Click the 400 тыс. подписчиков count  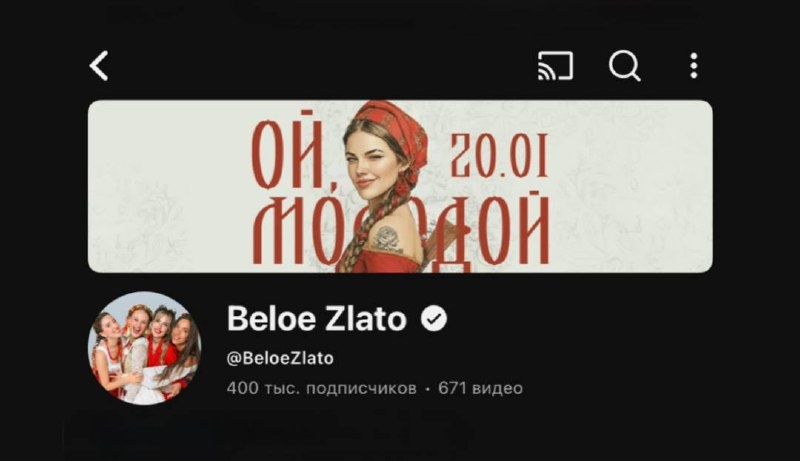click(x=321, y=389)
